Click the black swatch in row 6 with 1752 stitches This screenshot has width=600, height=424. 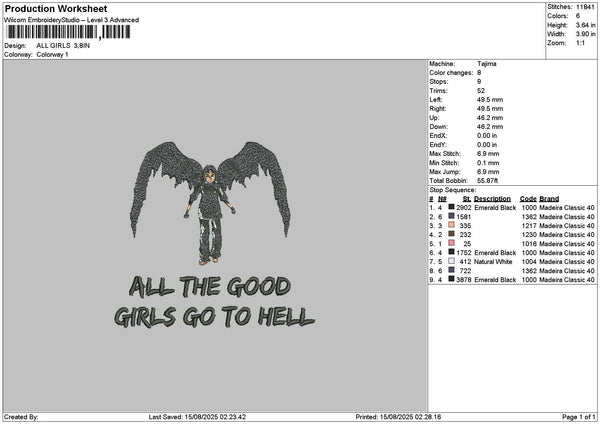pos(452,252)
